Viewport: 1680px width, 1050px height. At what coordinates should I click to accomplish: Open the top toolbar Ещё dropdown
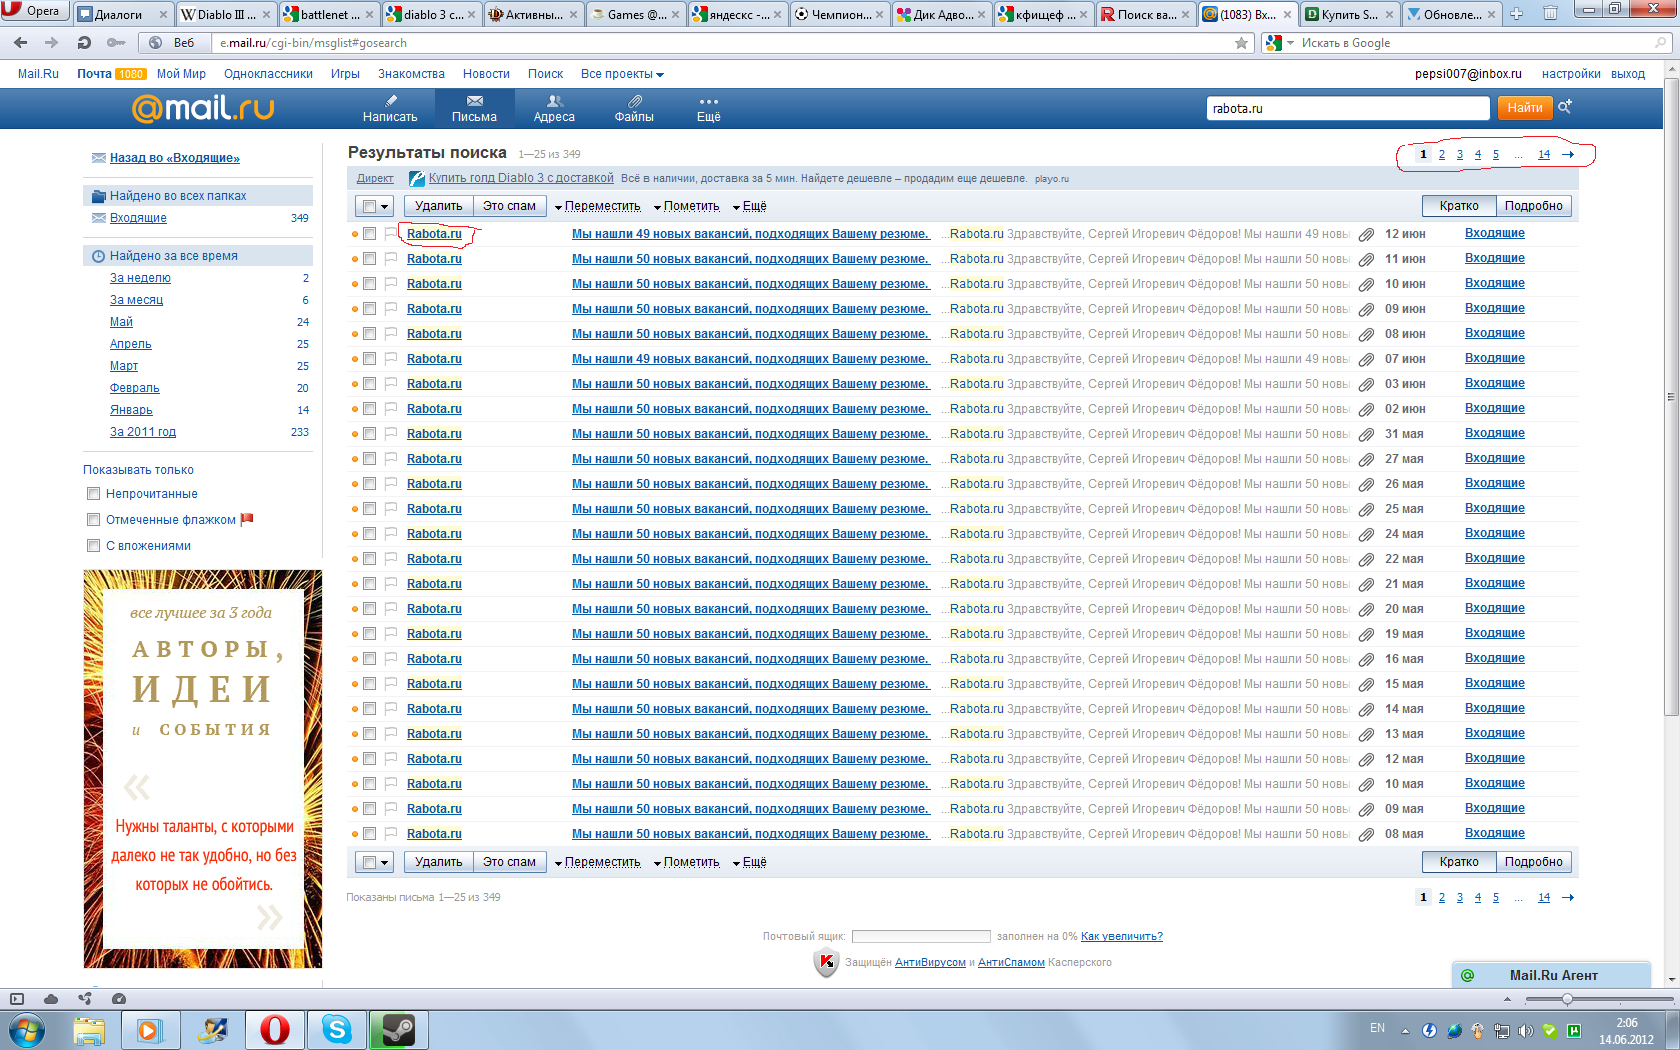(750, 206)
